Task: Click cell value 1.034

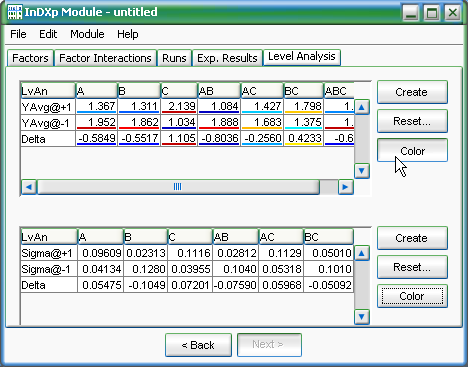Action: click(179, 123)
